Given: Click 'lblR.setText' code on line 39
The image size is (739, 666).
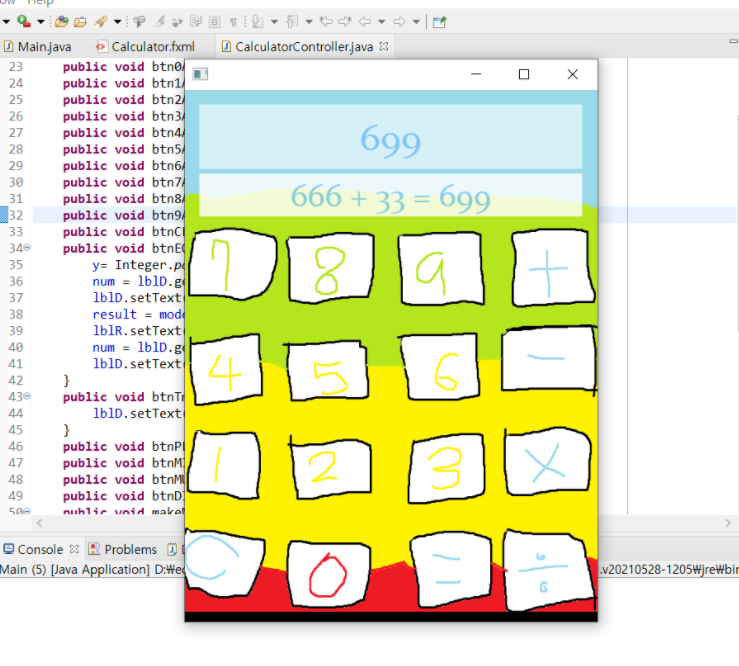Looking at the screenshot, I should click(x=137, y=330).
